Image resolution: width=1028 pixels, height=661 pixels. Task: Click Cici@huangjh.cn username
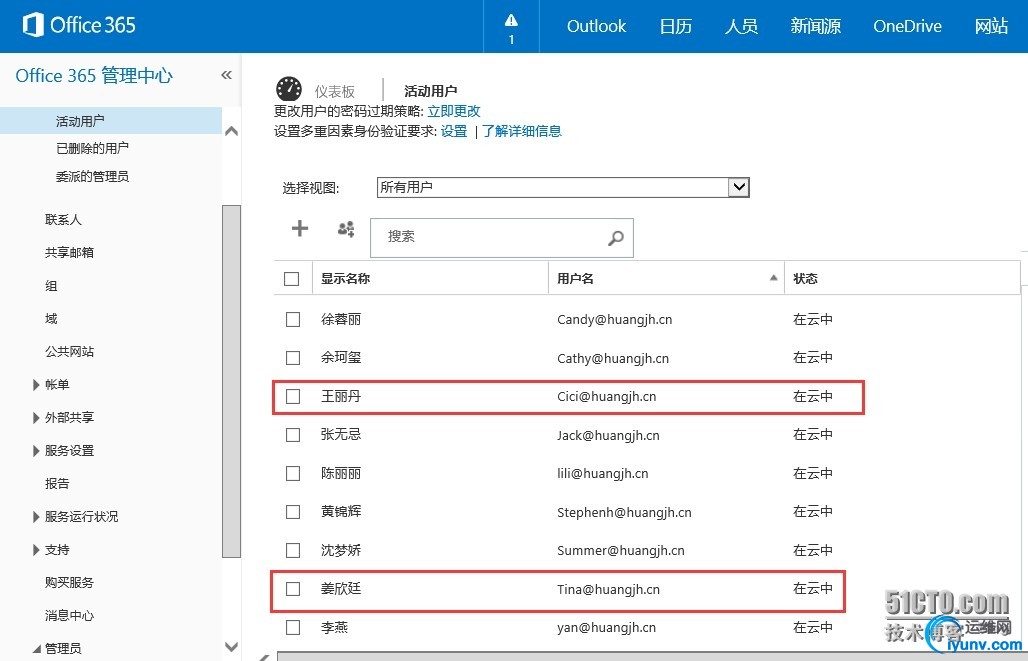point(606,397)
